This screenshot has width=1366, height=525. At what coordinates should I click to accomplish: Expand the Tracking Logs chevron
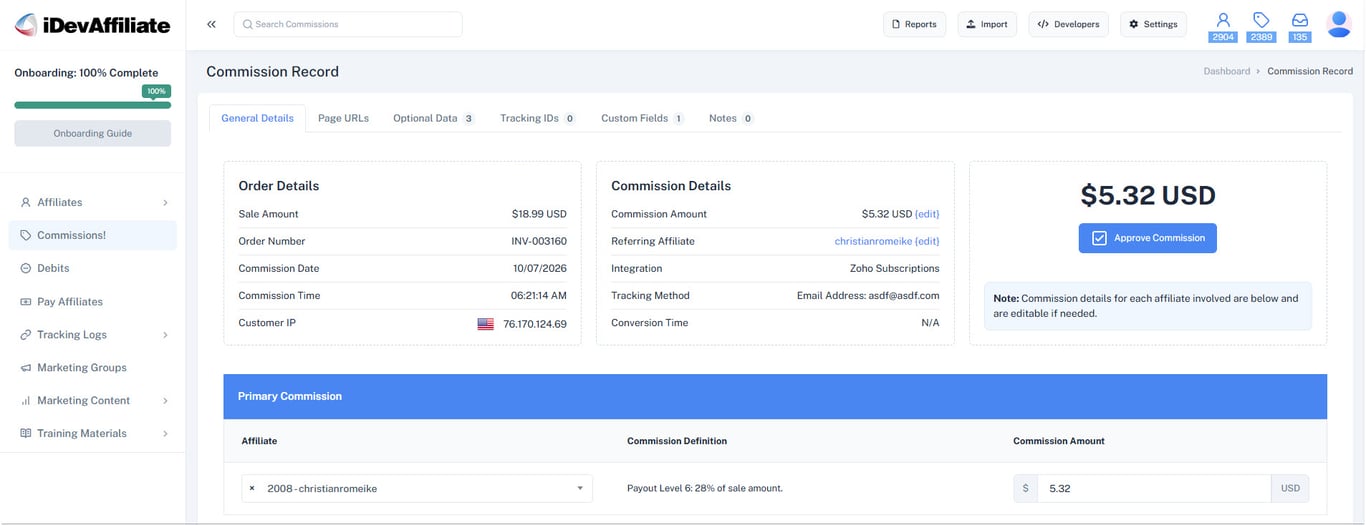(165, 334)
